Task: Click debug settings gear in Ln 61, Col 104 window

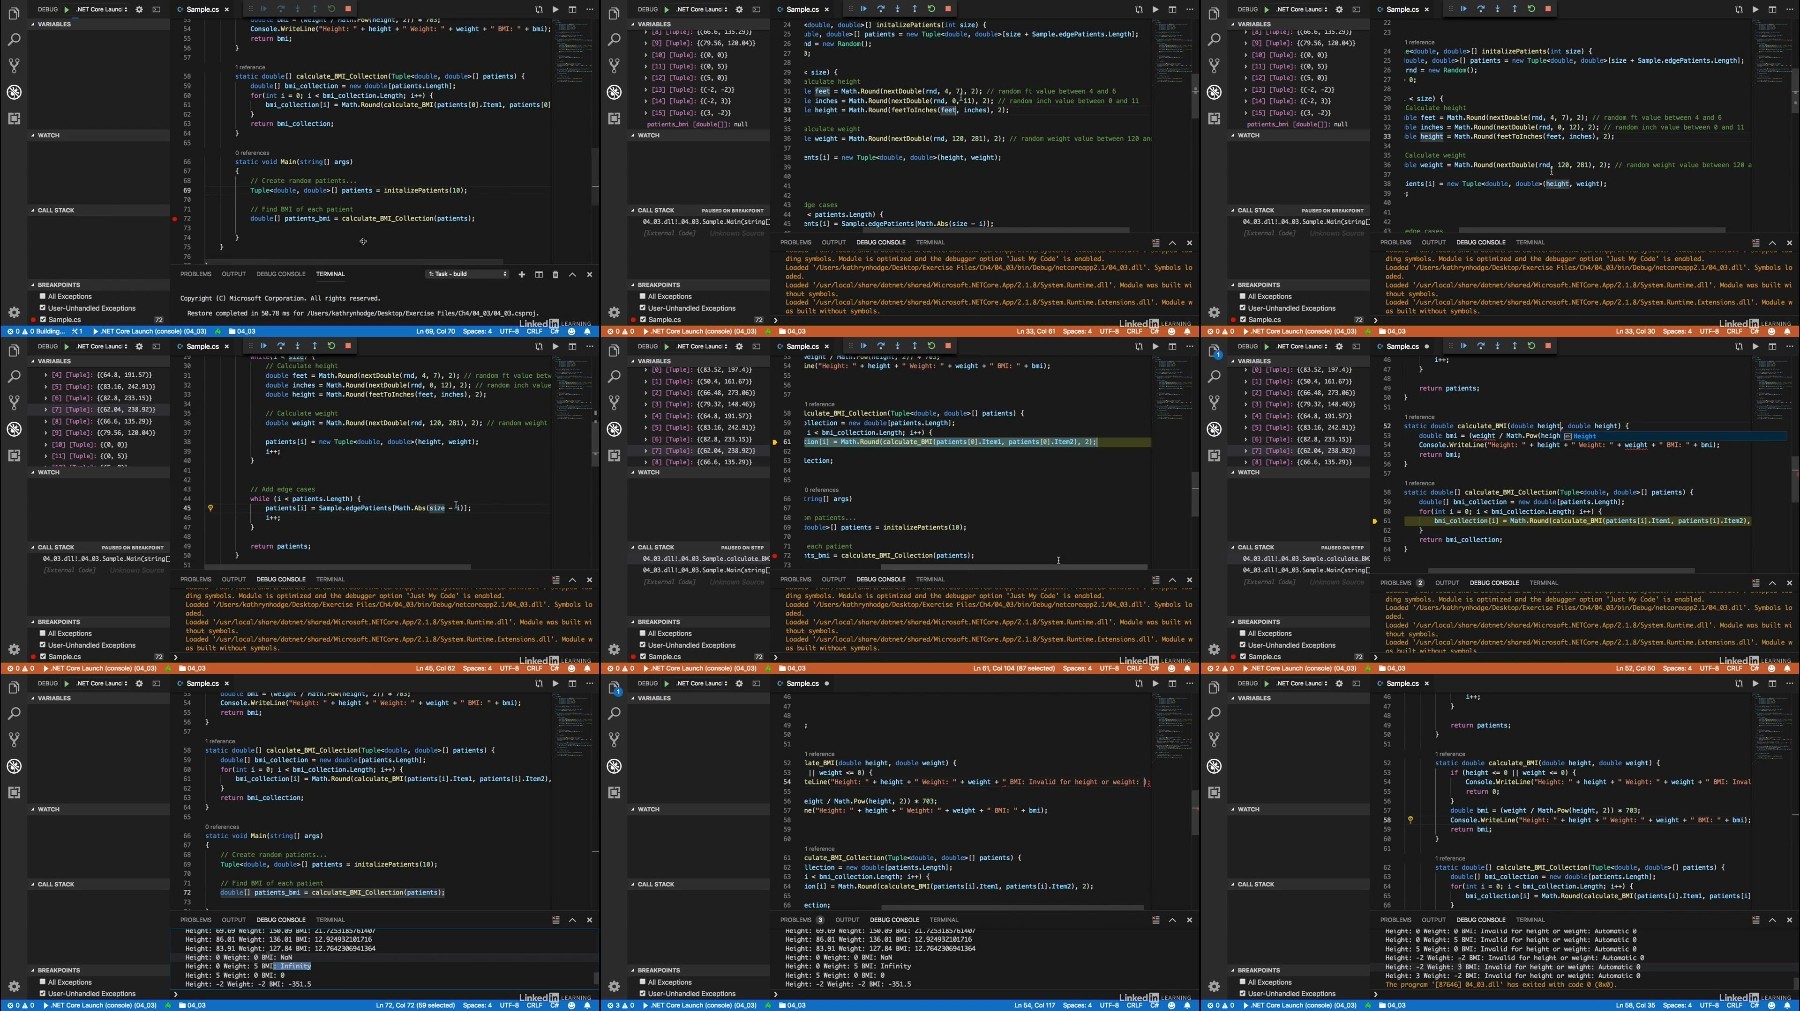Action: (739, 347)
